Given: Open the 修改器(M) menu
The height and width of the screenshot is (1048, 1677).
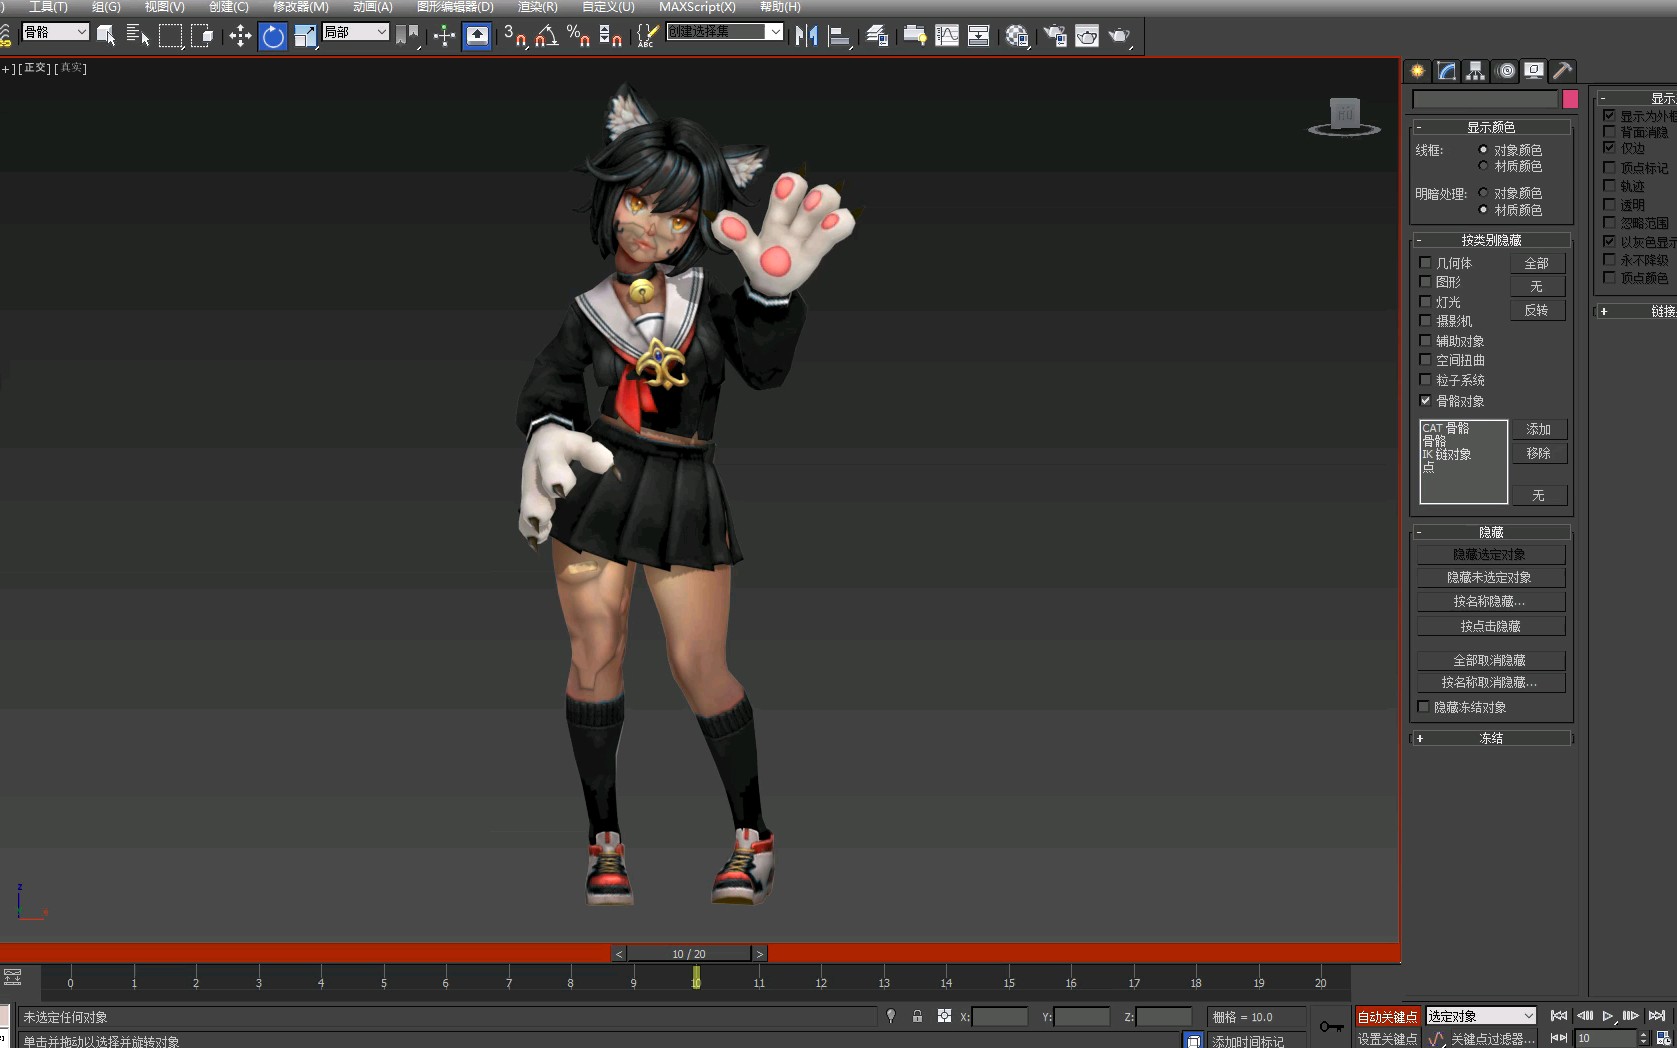Looking at the screenshot, I should click(x=300, y=7).
